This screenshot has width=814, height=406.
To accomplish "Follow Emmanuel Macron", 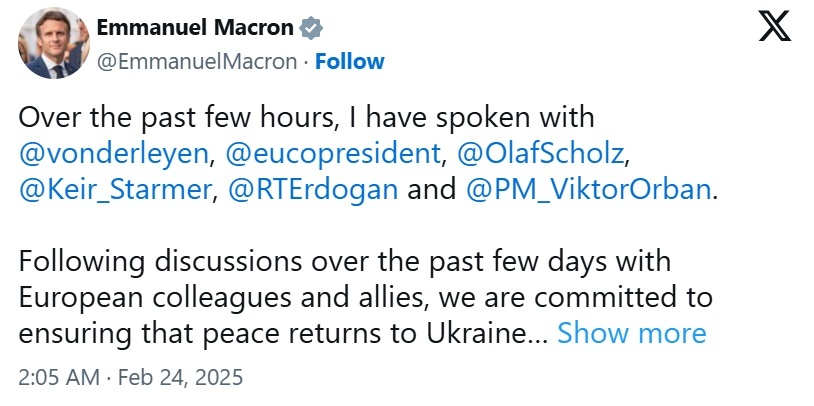I will [x=349, y=61].
